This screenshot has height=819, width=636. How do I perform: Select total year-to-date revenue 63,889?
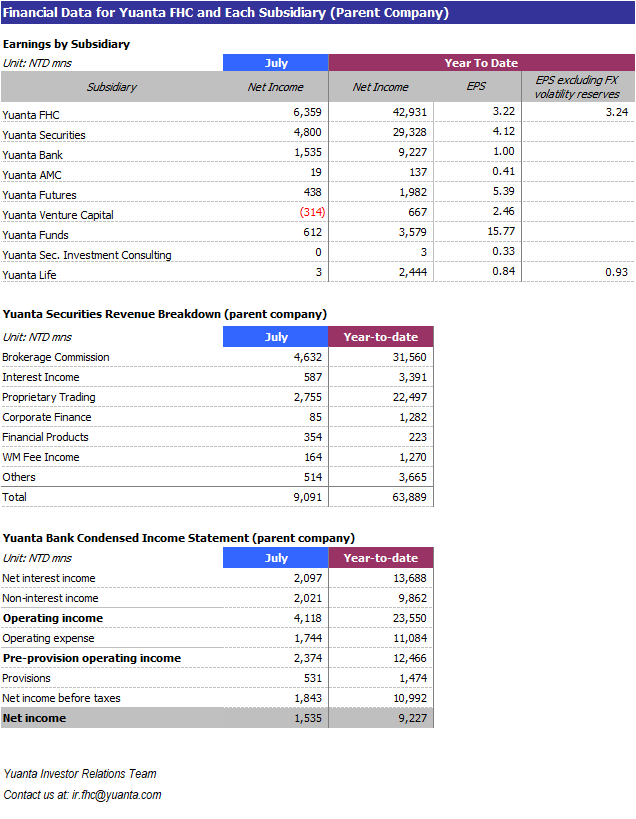pos(409,497)
